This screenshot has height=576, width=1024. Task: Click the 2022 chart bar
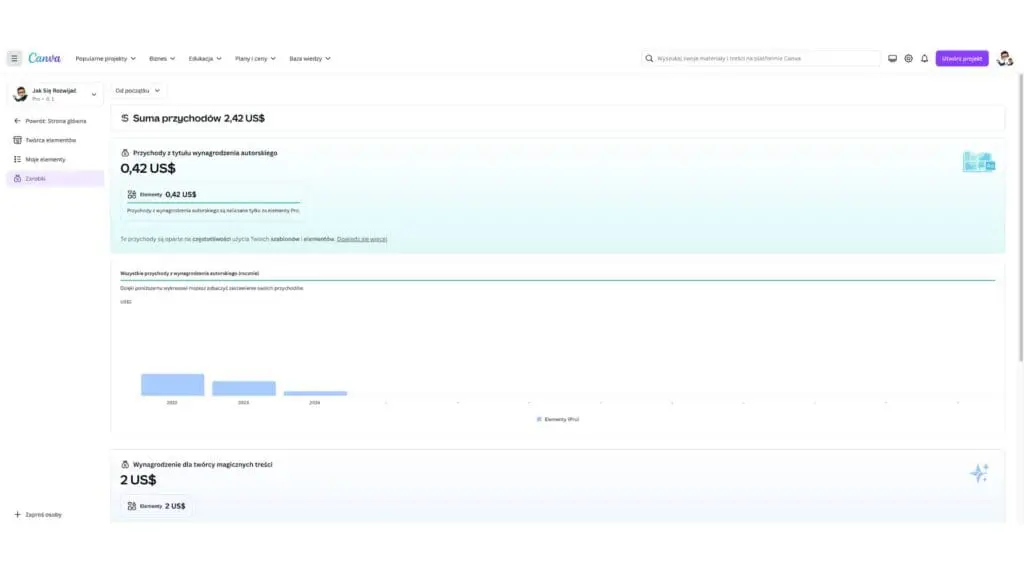[172, 385]
